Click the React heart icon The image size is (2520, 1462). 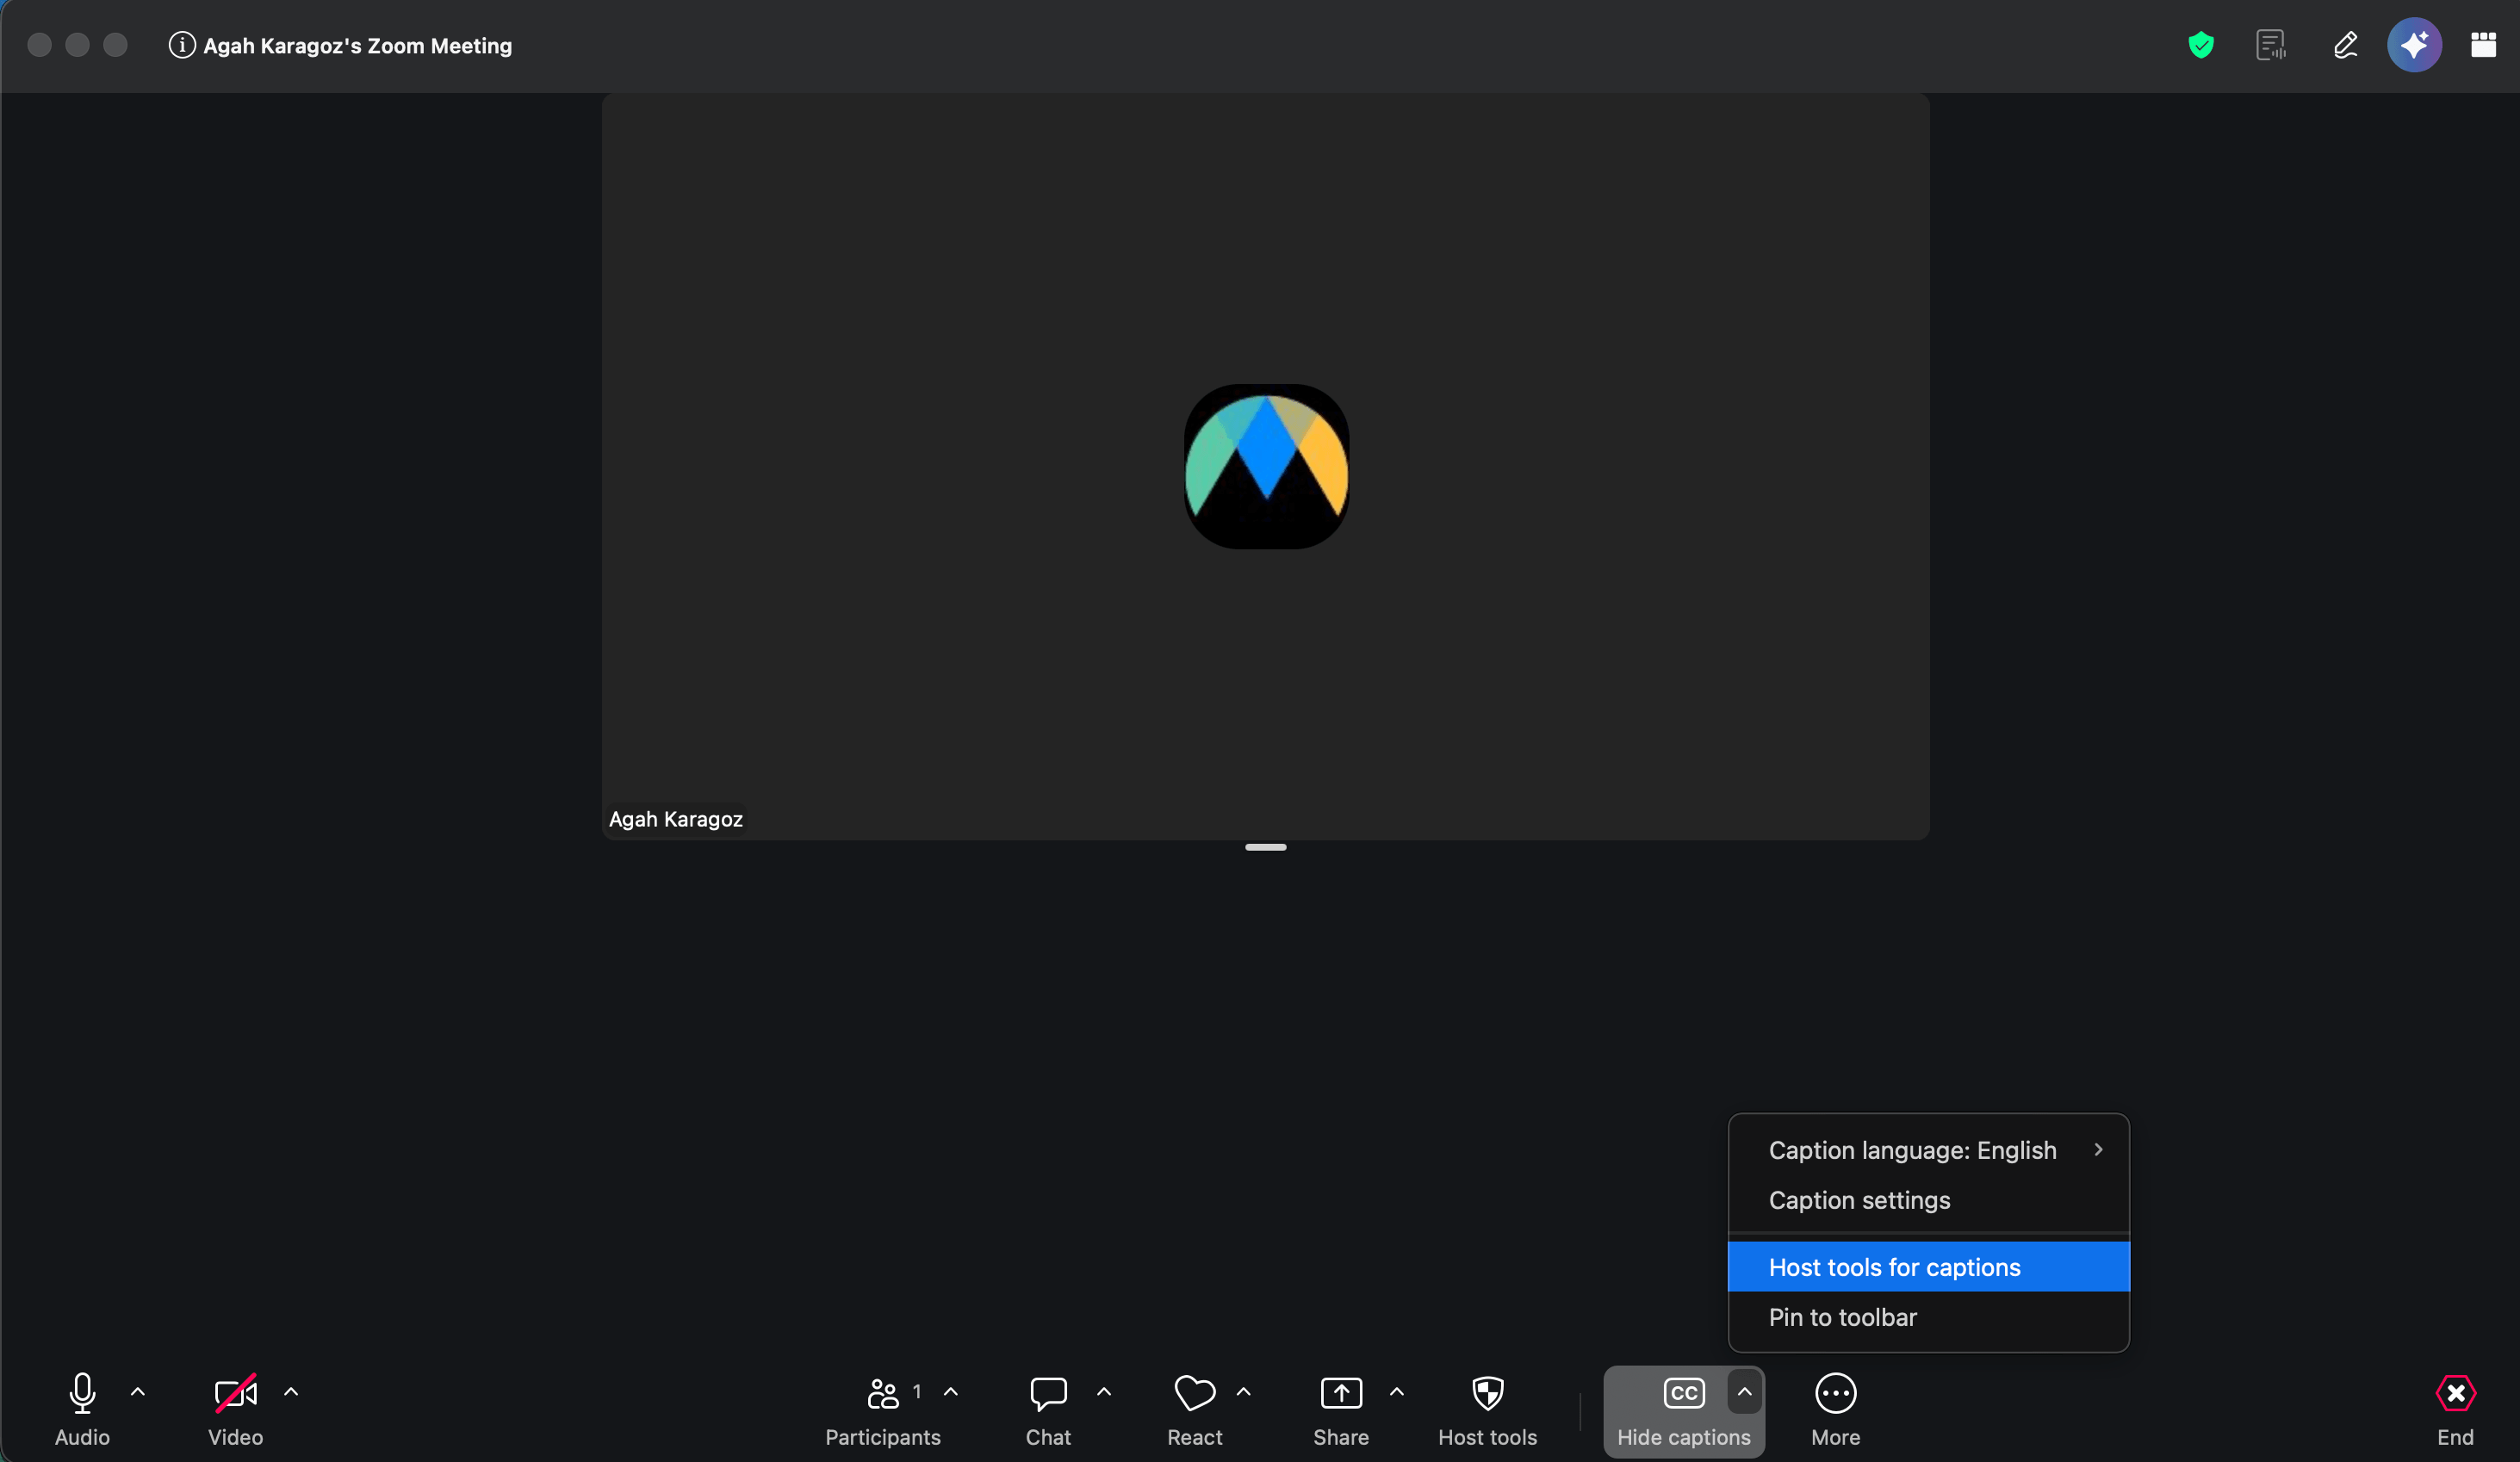[1195, 1392]
